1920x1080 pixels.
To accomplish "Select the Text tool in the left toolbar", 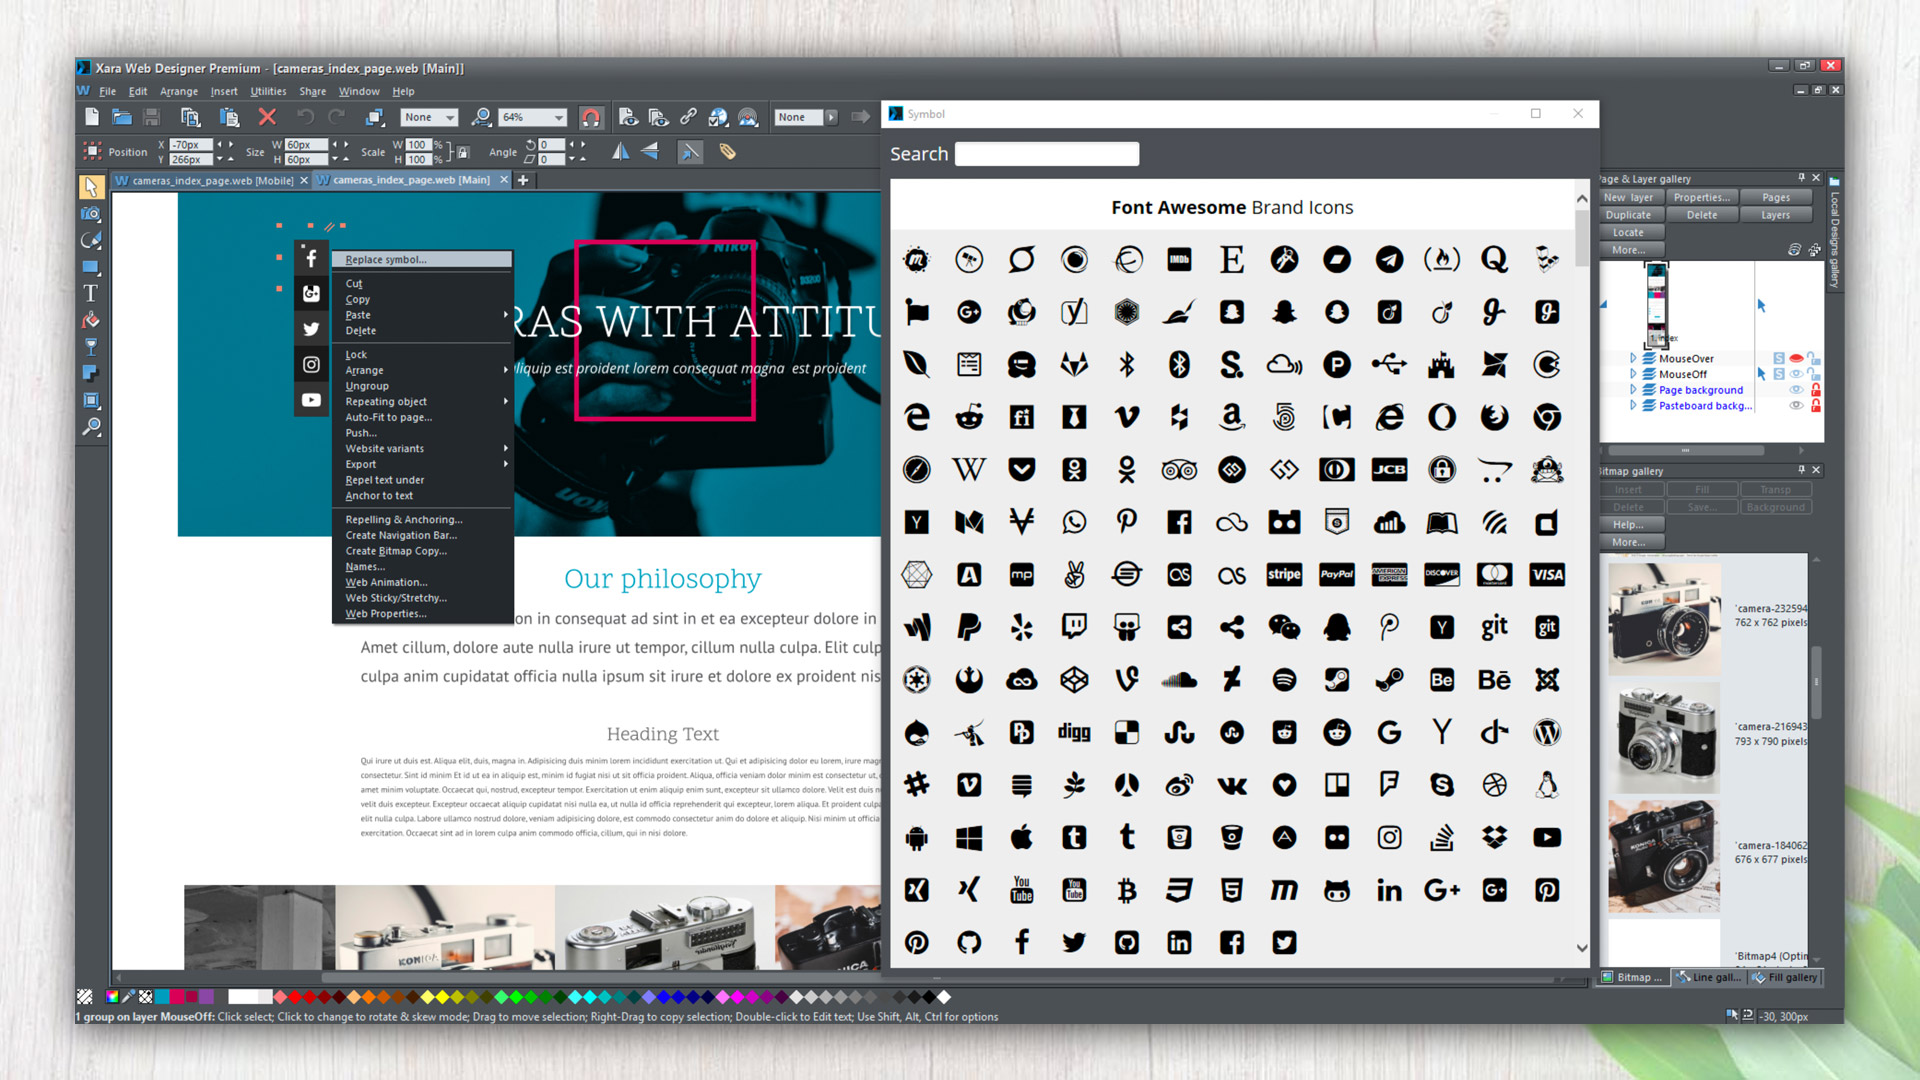I will pos(90,293).
